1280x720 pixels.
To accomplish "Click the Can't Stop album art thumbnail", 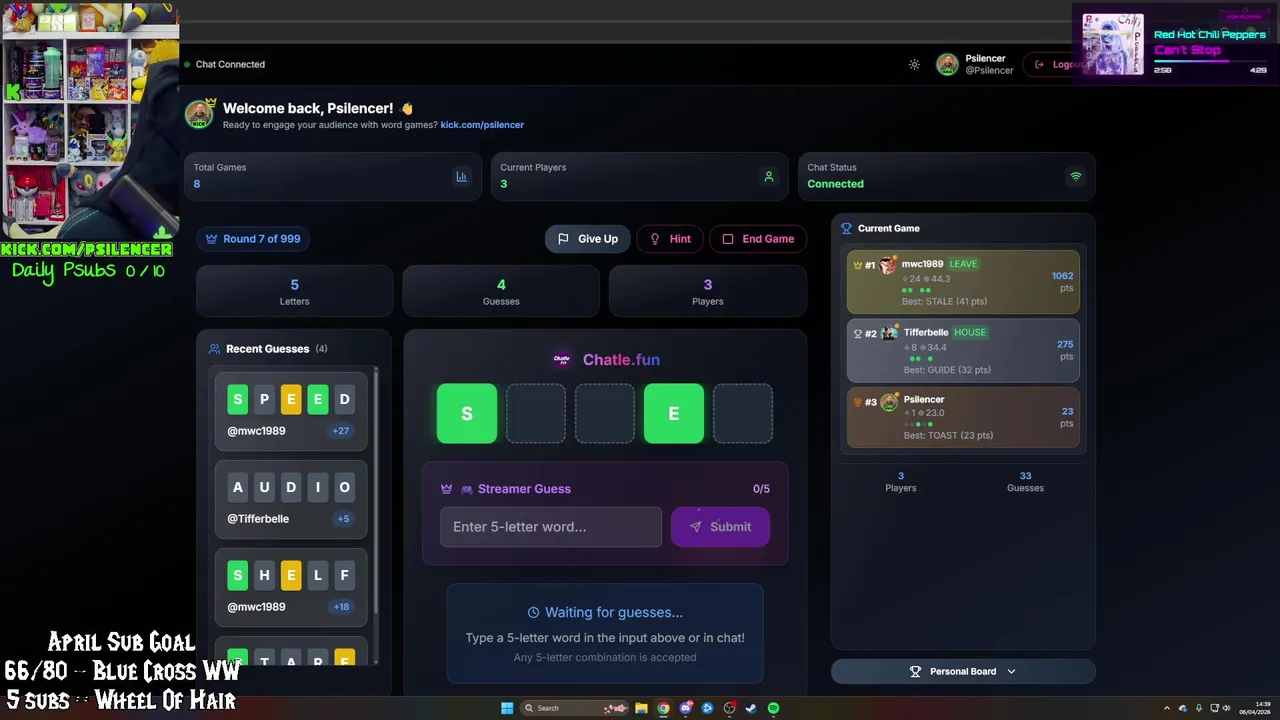I will [x=1113, y=44].
